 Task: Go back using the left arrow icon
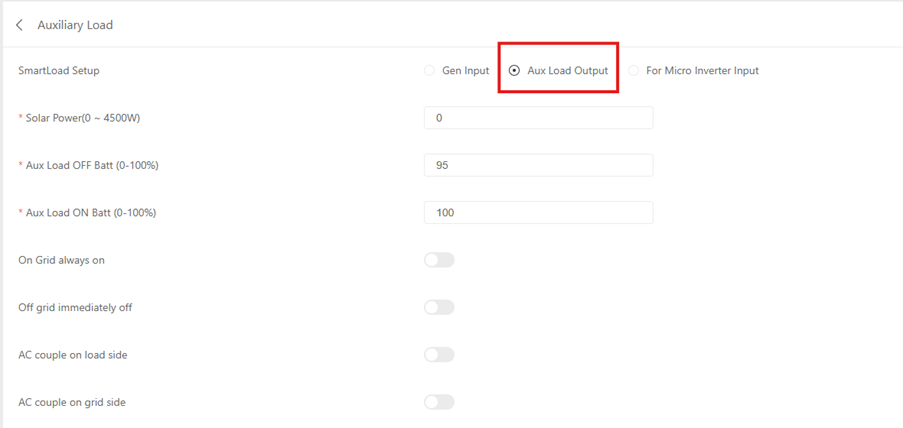point(20,25)
